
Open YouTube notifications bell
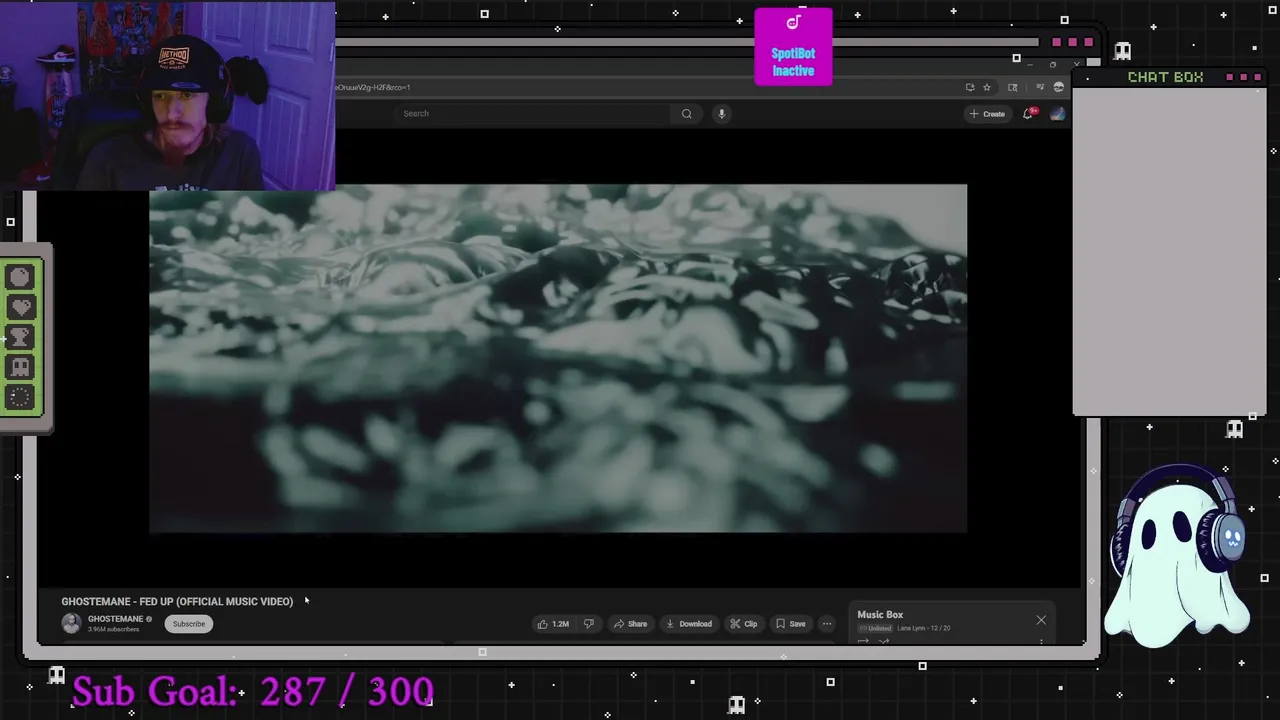pos(1028,114)
